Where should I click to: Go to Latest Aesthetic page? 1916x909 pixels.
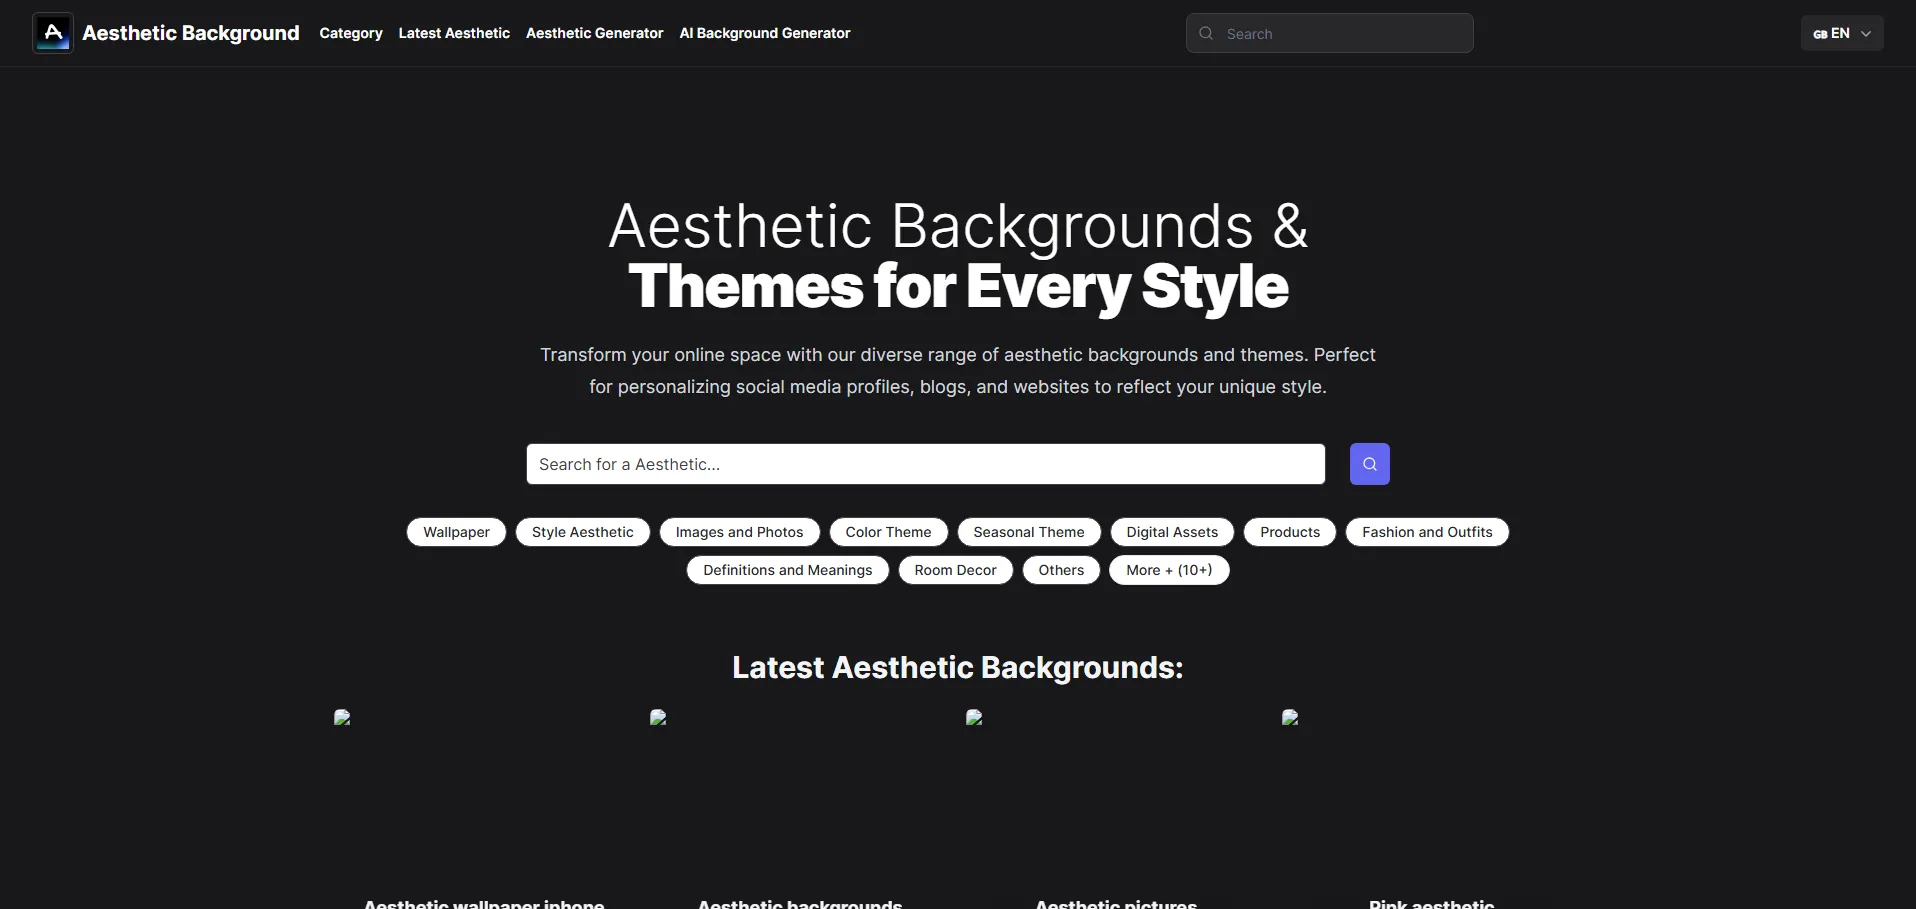click(454, 33)
